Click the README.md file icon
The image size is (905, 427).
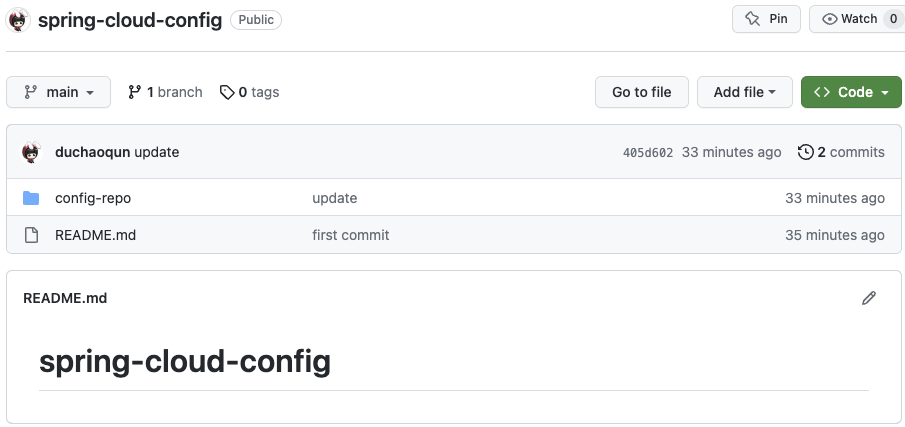31,235
